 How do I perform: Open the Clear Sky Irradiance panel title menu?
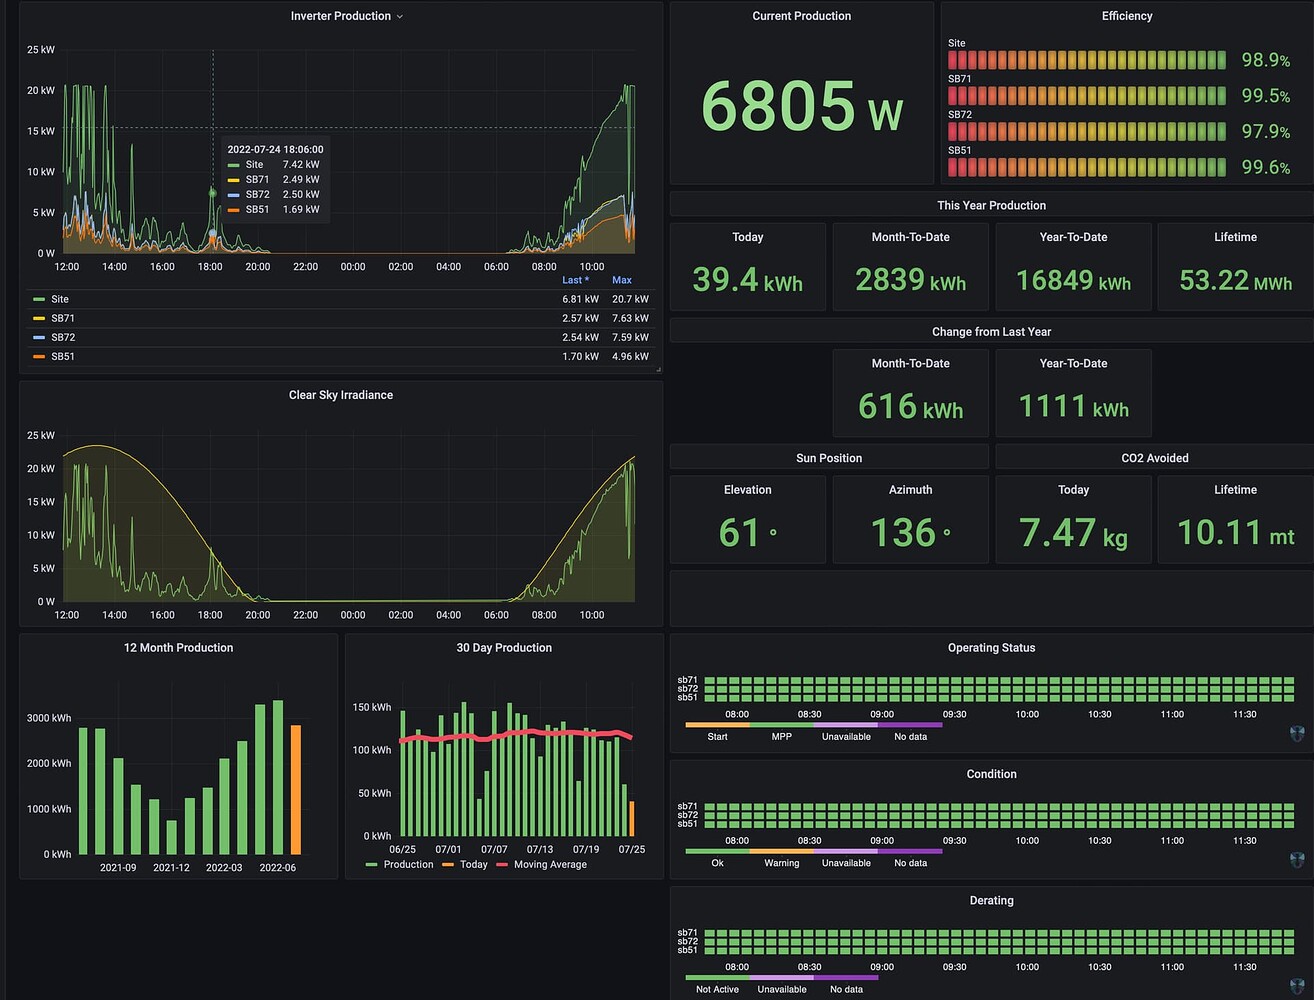click(x=341, y=395)
